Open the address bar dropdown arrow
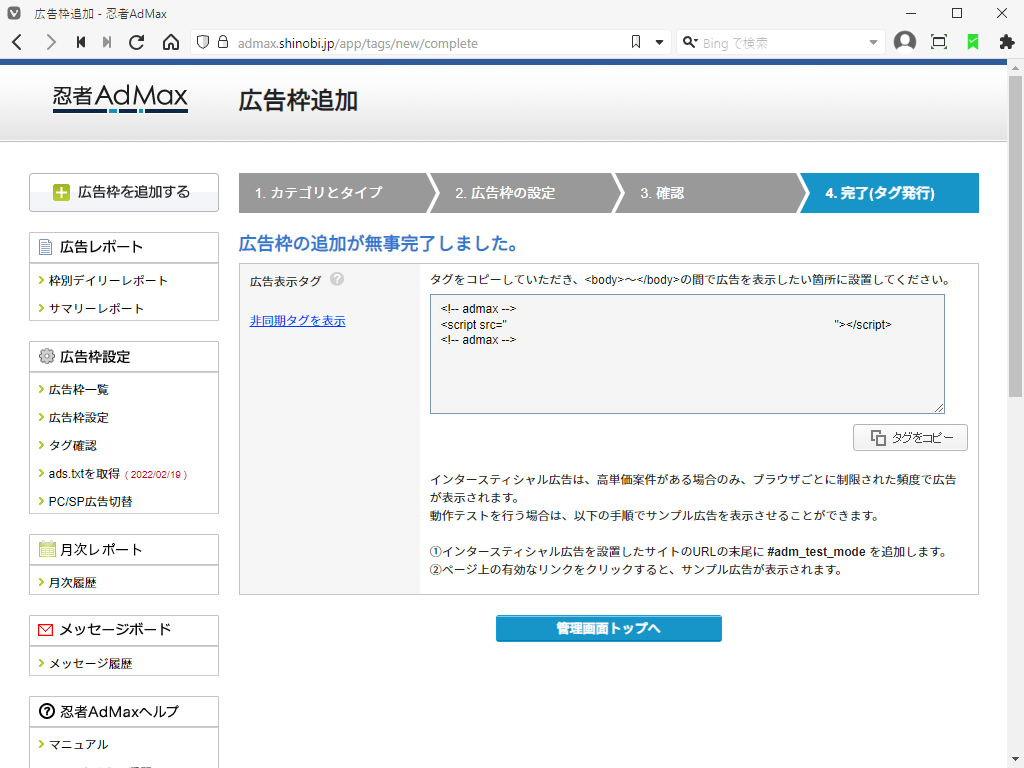This screenshot has width=1024, height=768. [x=660, y=43]
